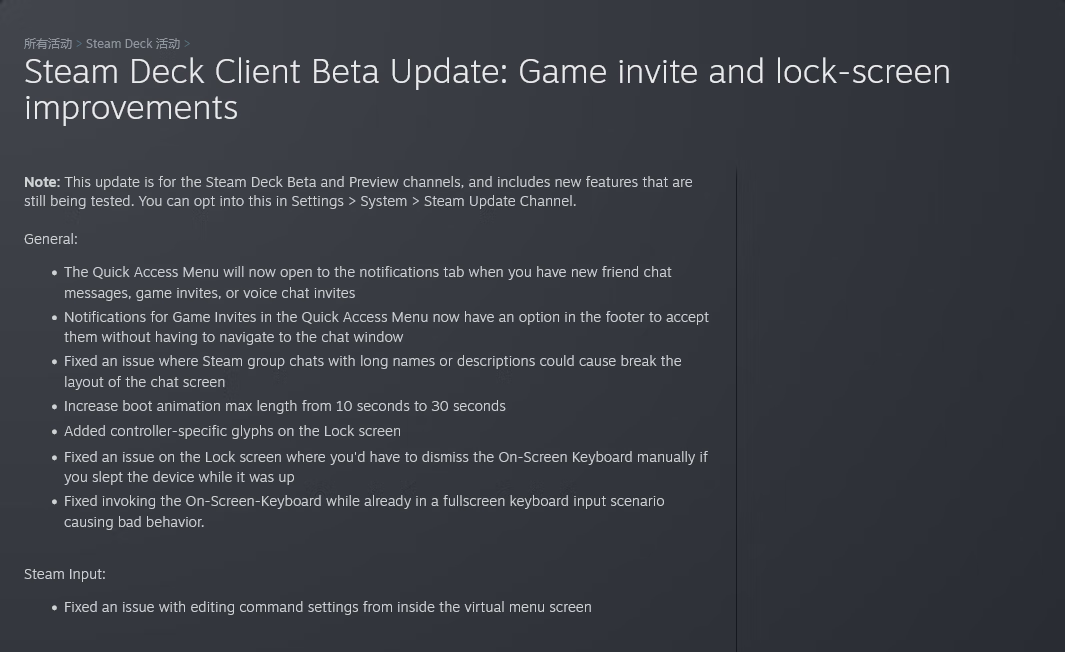The height and width of the screenshot is (652, 1065).
Task: Click the chevron after 所有活动 breadcrumb
Action: [x=79, y=44]
